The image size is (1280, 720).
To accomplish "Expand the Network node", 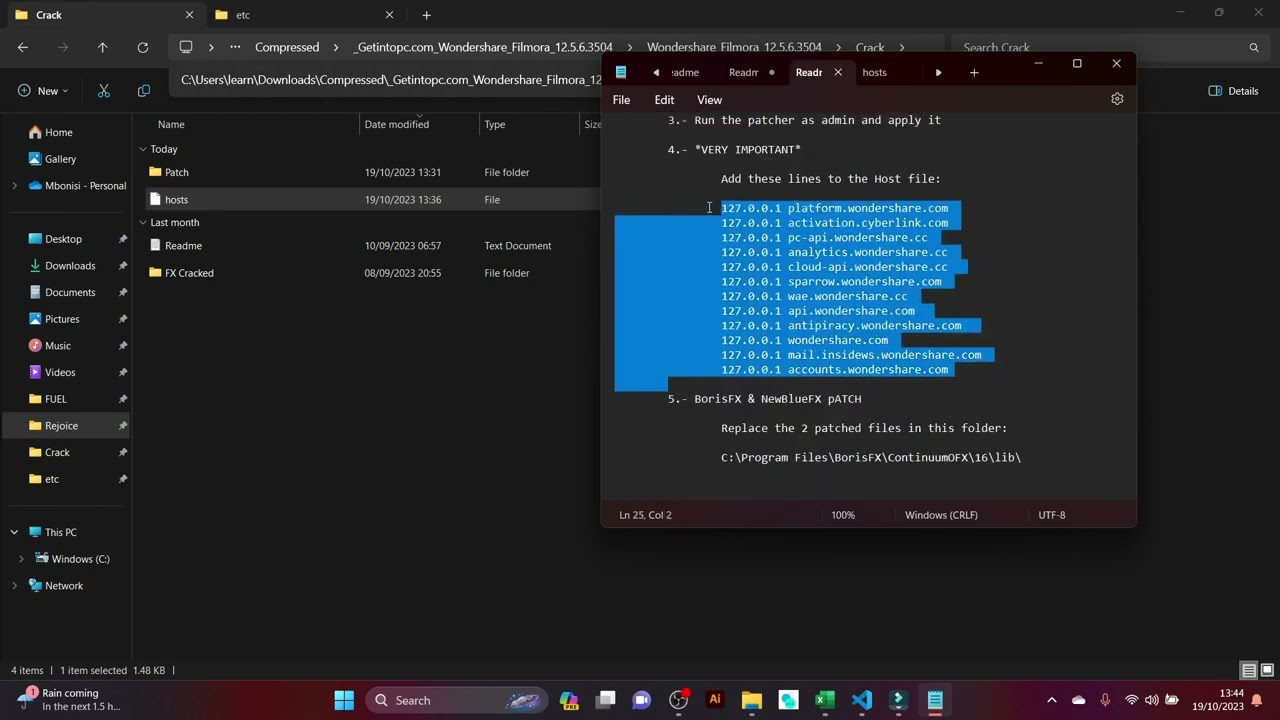I will (x=14, y=586).
